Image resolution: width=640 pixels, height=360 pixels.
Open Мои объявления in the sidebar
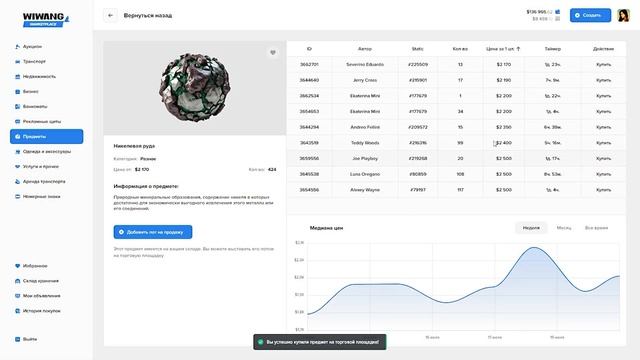coord(41,296)
